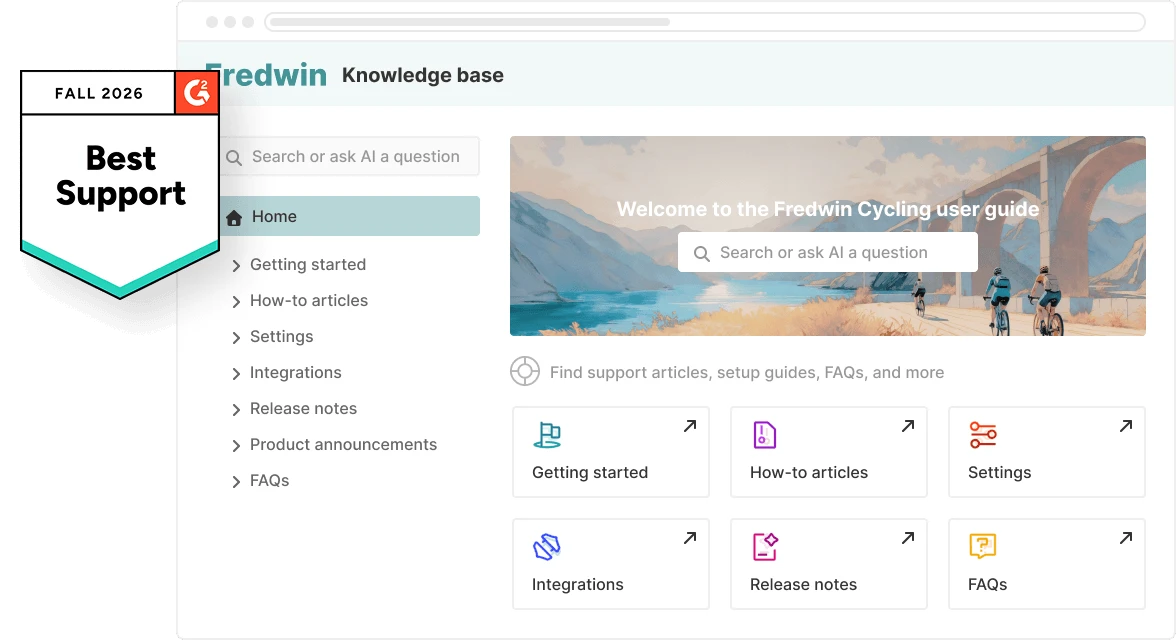Expand the Release notes sidebar chevron

pos(236,410)
